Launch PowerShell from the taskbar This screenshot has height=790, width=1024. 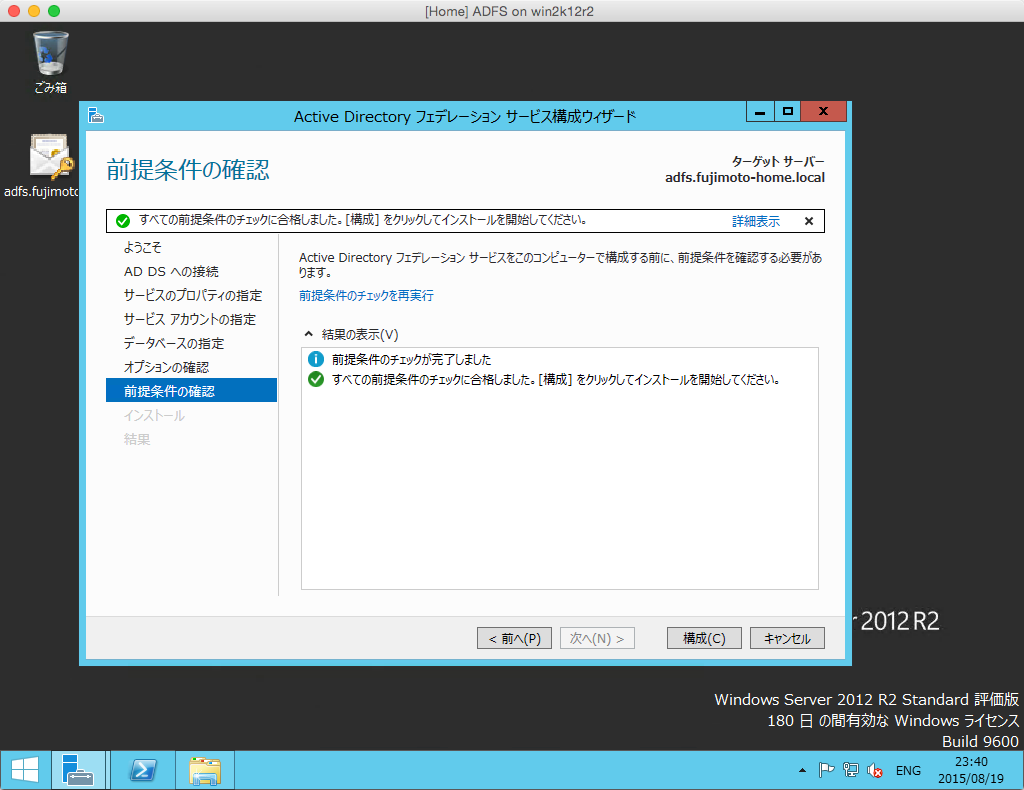point(143,769)
